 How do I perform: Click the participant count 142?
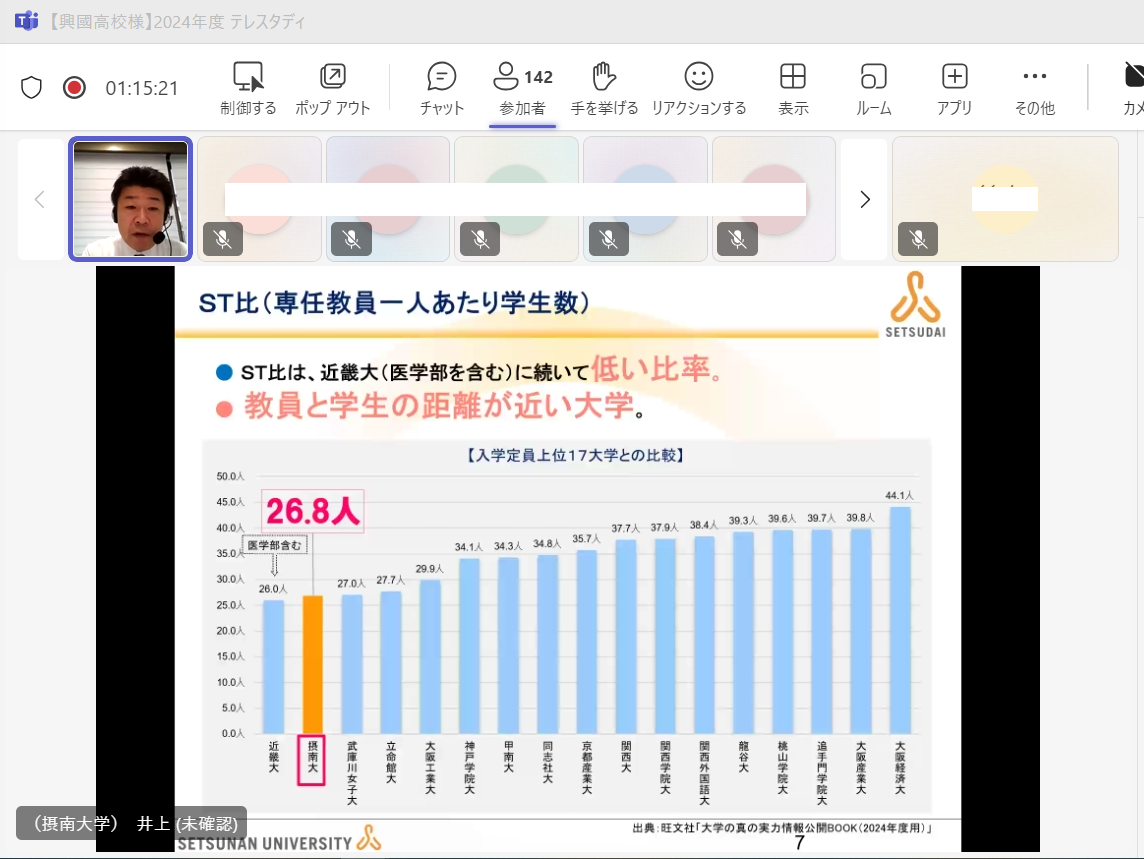tap(538, 77)
